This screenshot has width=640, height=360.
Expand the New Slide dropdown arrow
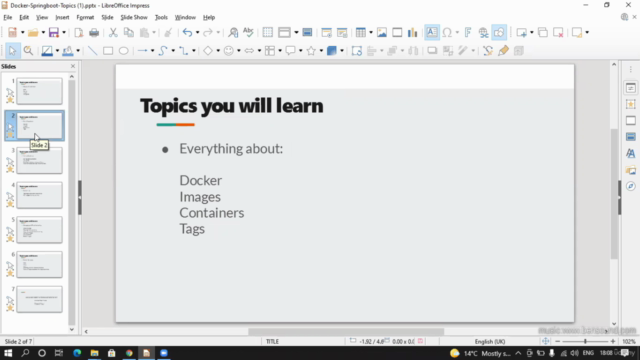pyautogui.click(x=531, y=32)
